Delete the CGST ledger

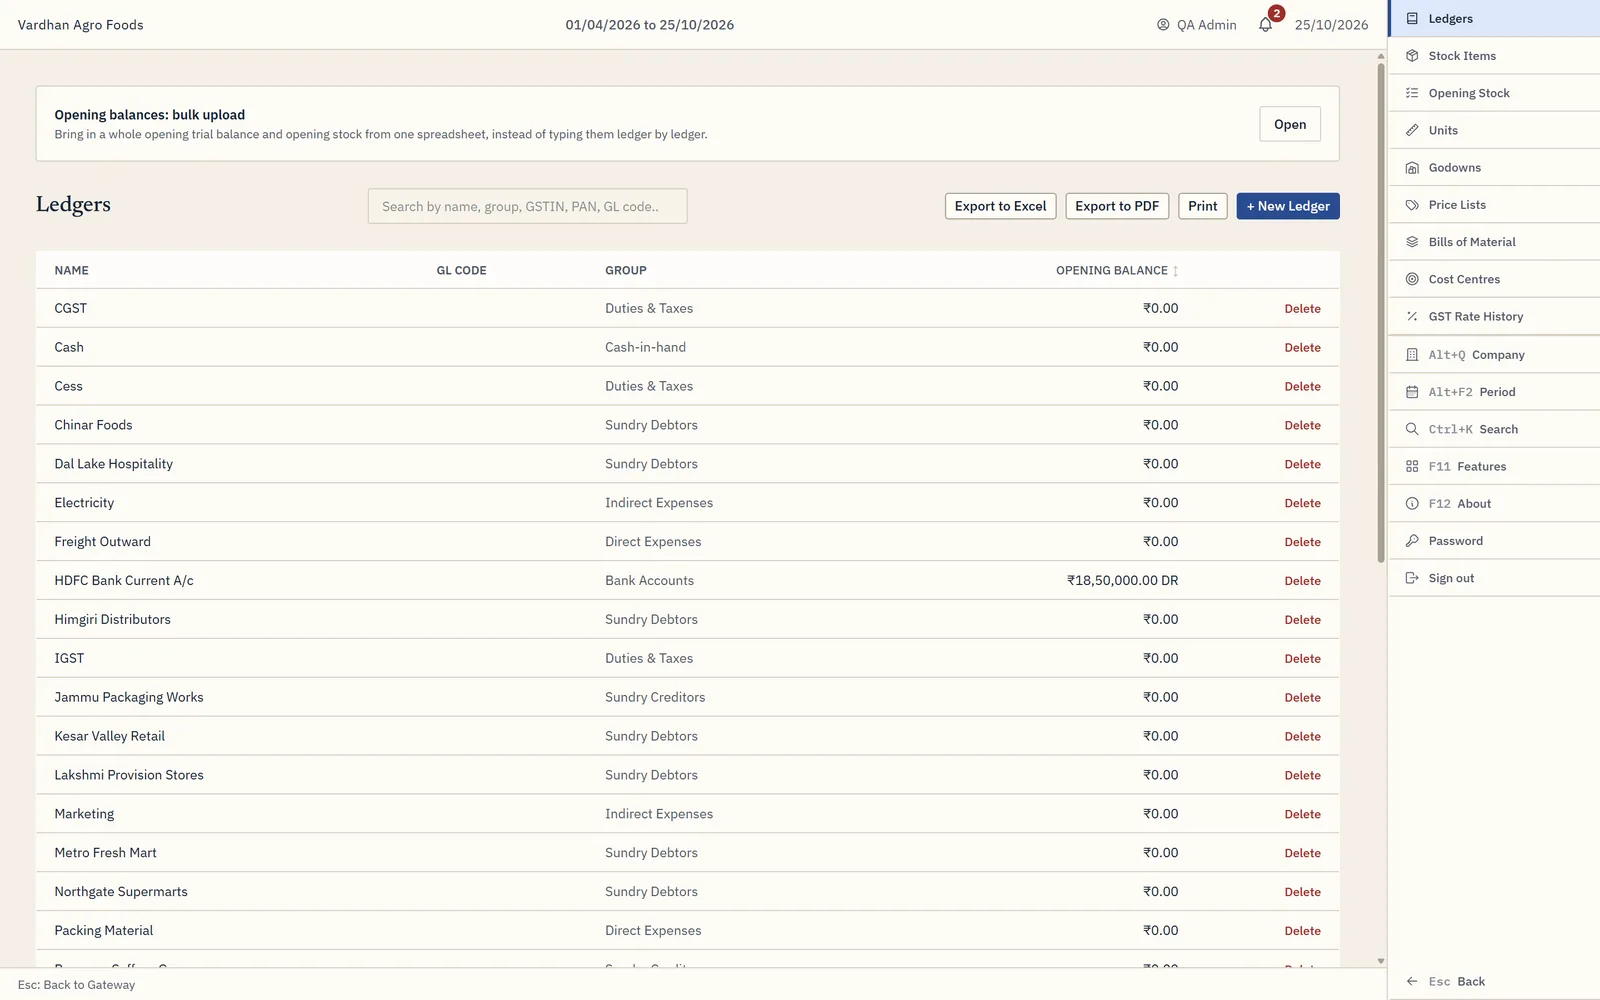(1302, 309)
